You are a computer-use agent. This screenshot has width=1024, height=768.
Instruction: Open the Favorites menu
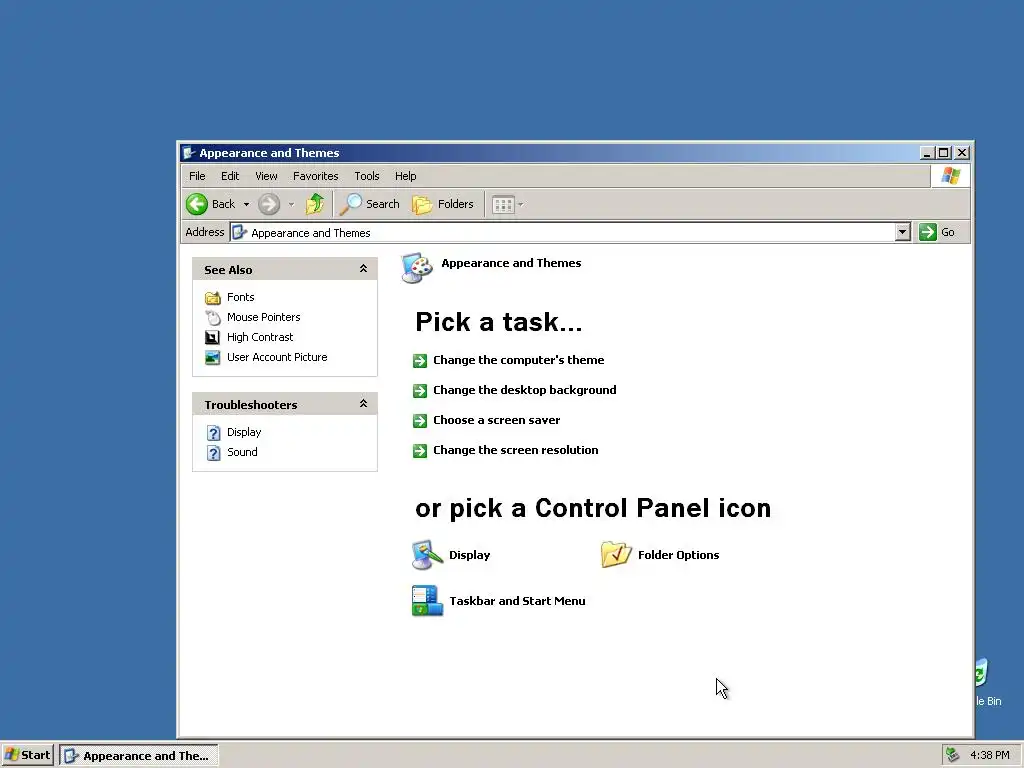315,176
